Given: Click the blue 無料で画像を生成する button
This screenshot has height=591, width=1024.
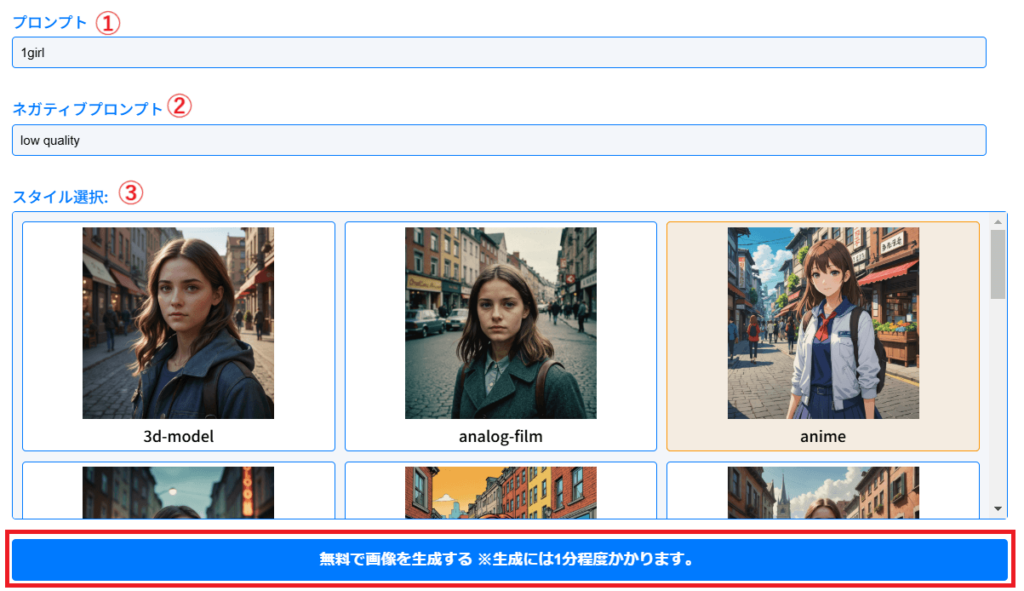Looking at the screenshot, I should pyautogui.click(x=510, y=559).
